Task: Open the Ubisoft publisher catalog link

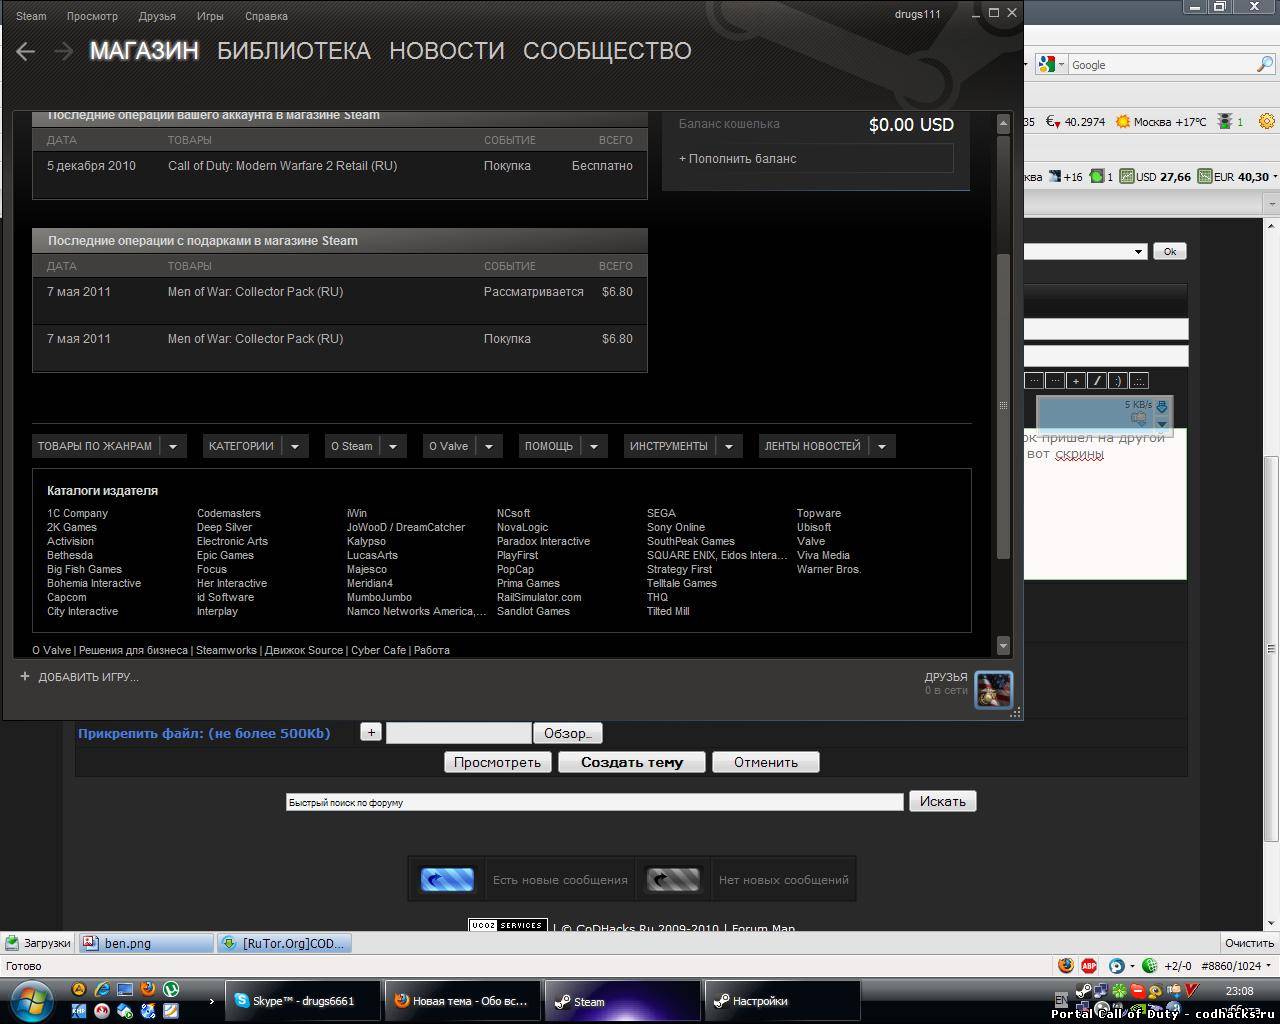Action: tap(814, 527)
